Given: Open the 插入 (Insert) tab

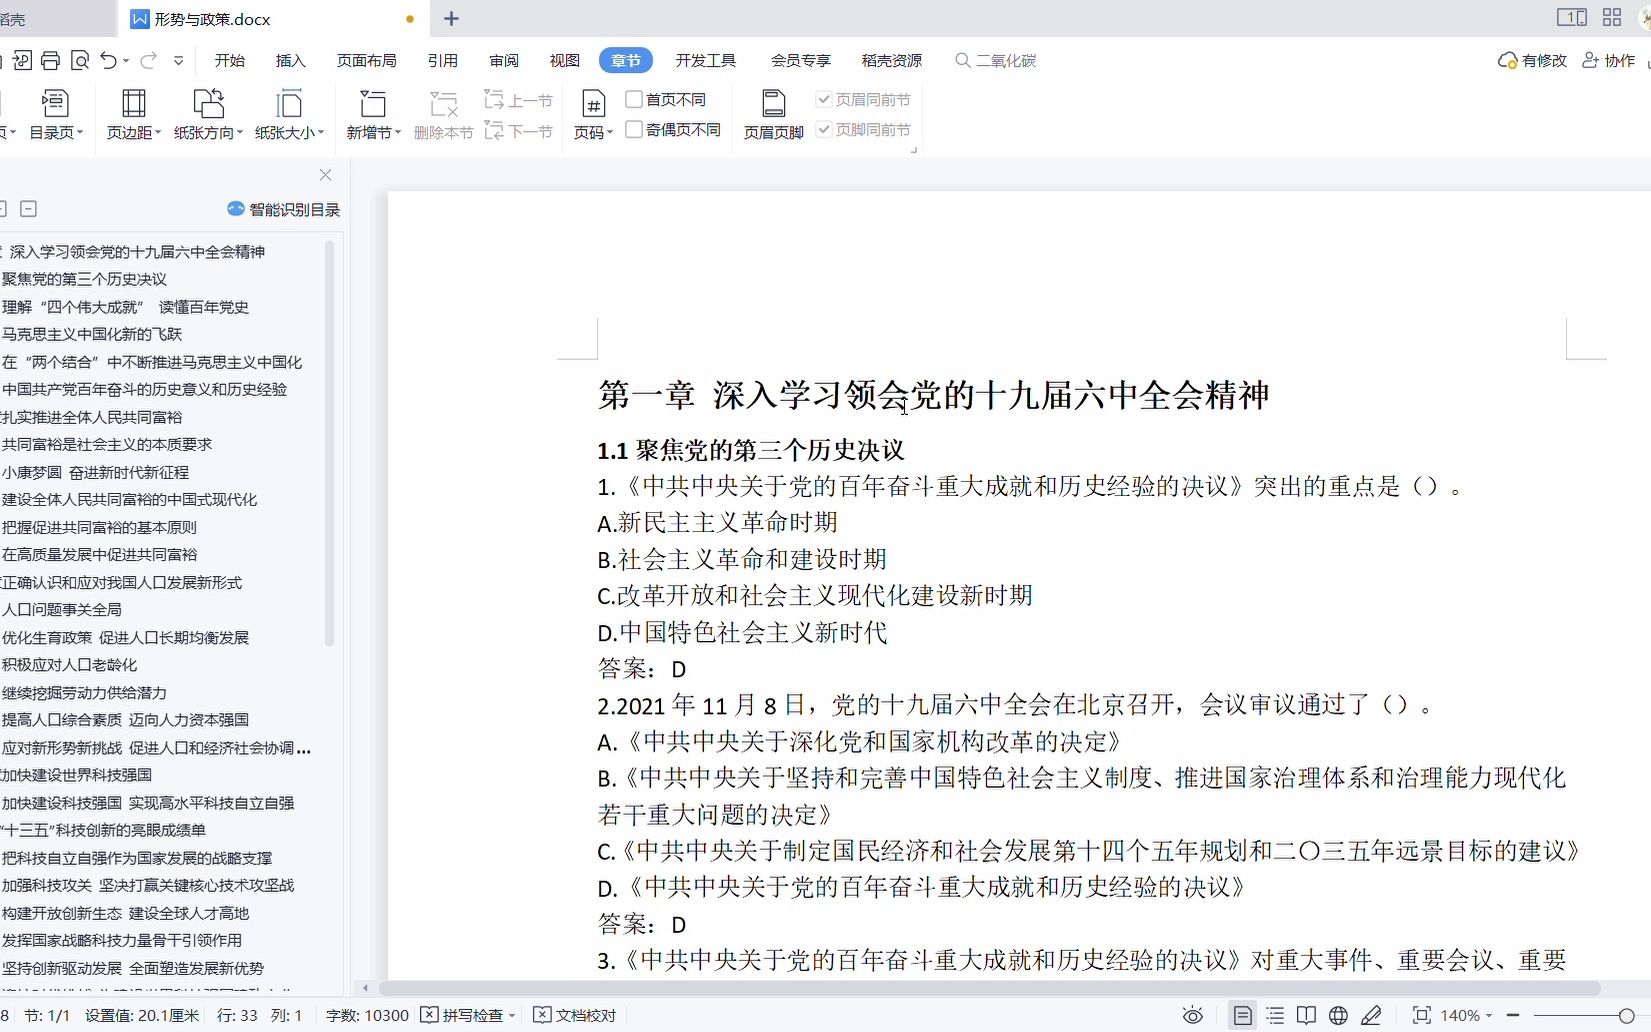Looking at the screenshot, I should coord(291,61).
